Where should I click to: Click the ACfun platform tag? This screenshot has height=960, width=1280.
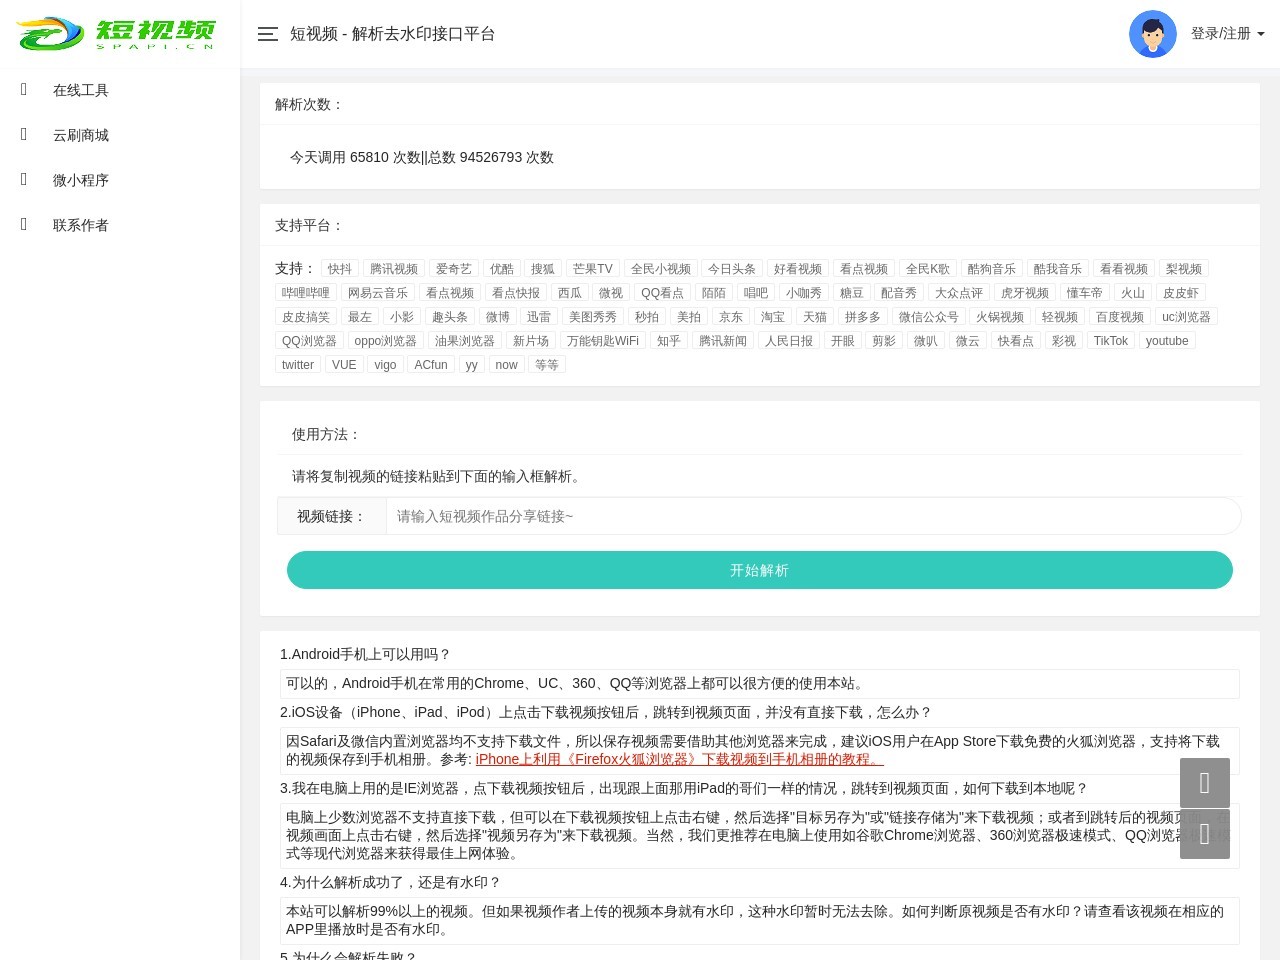pyautogui.click(x=431, y=365)
